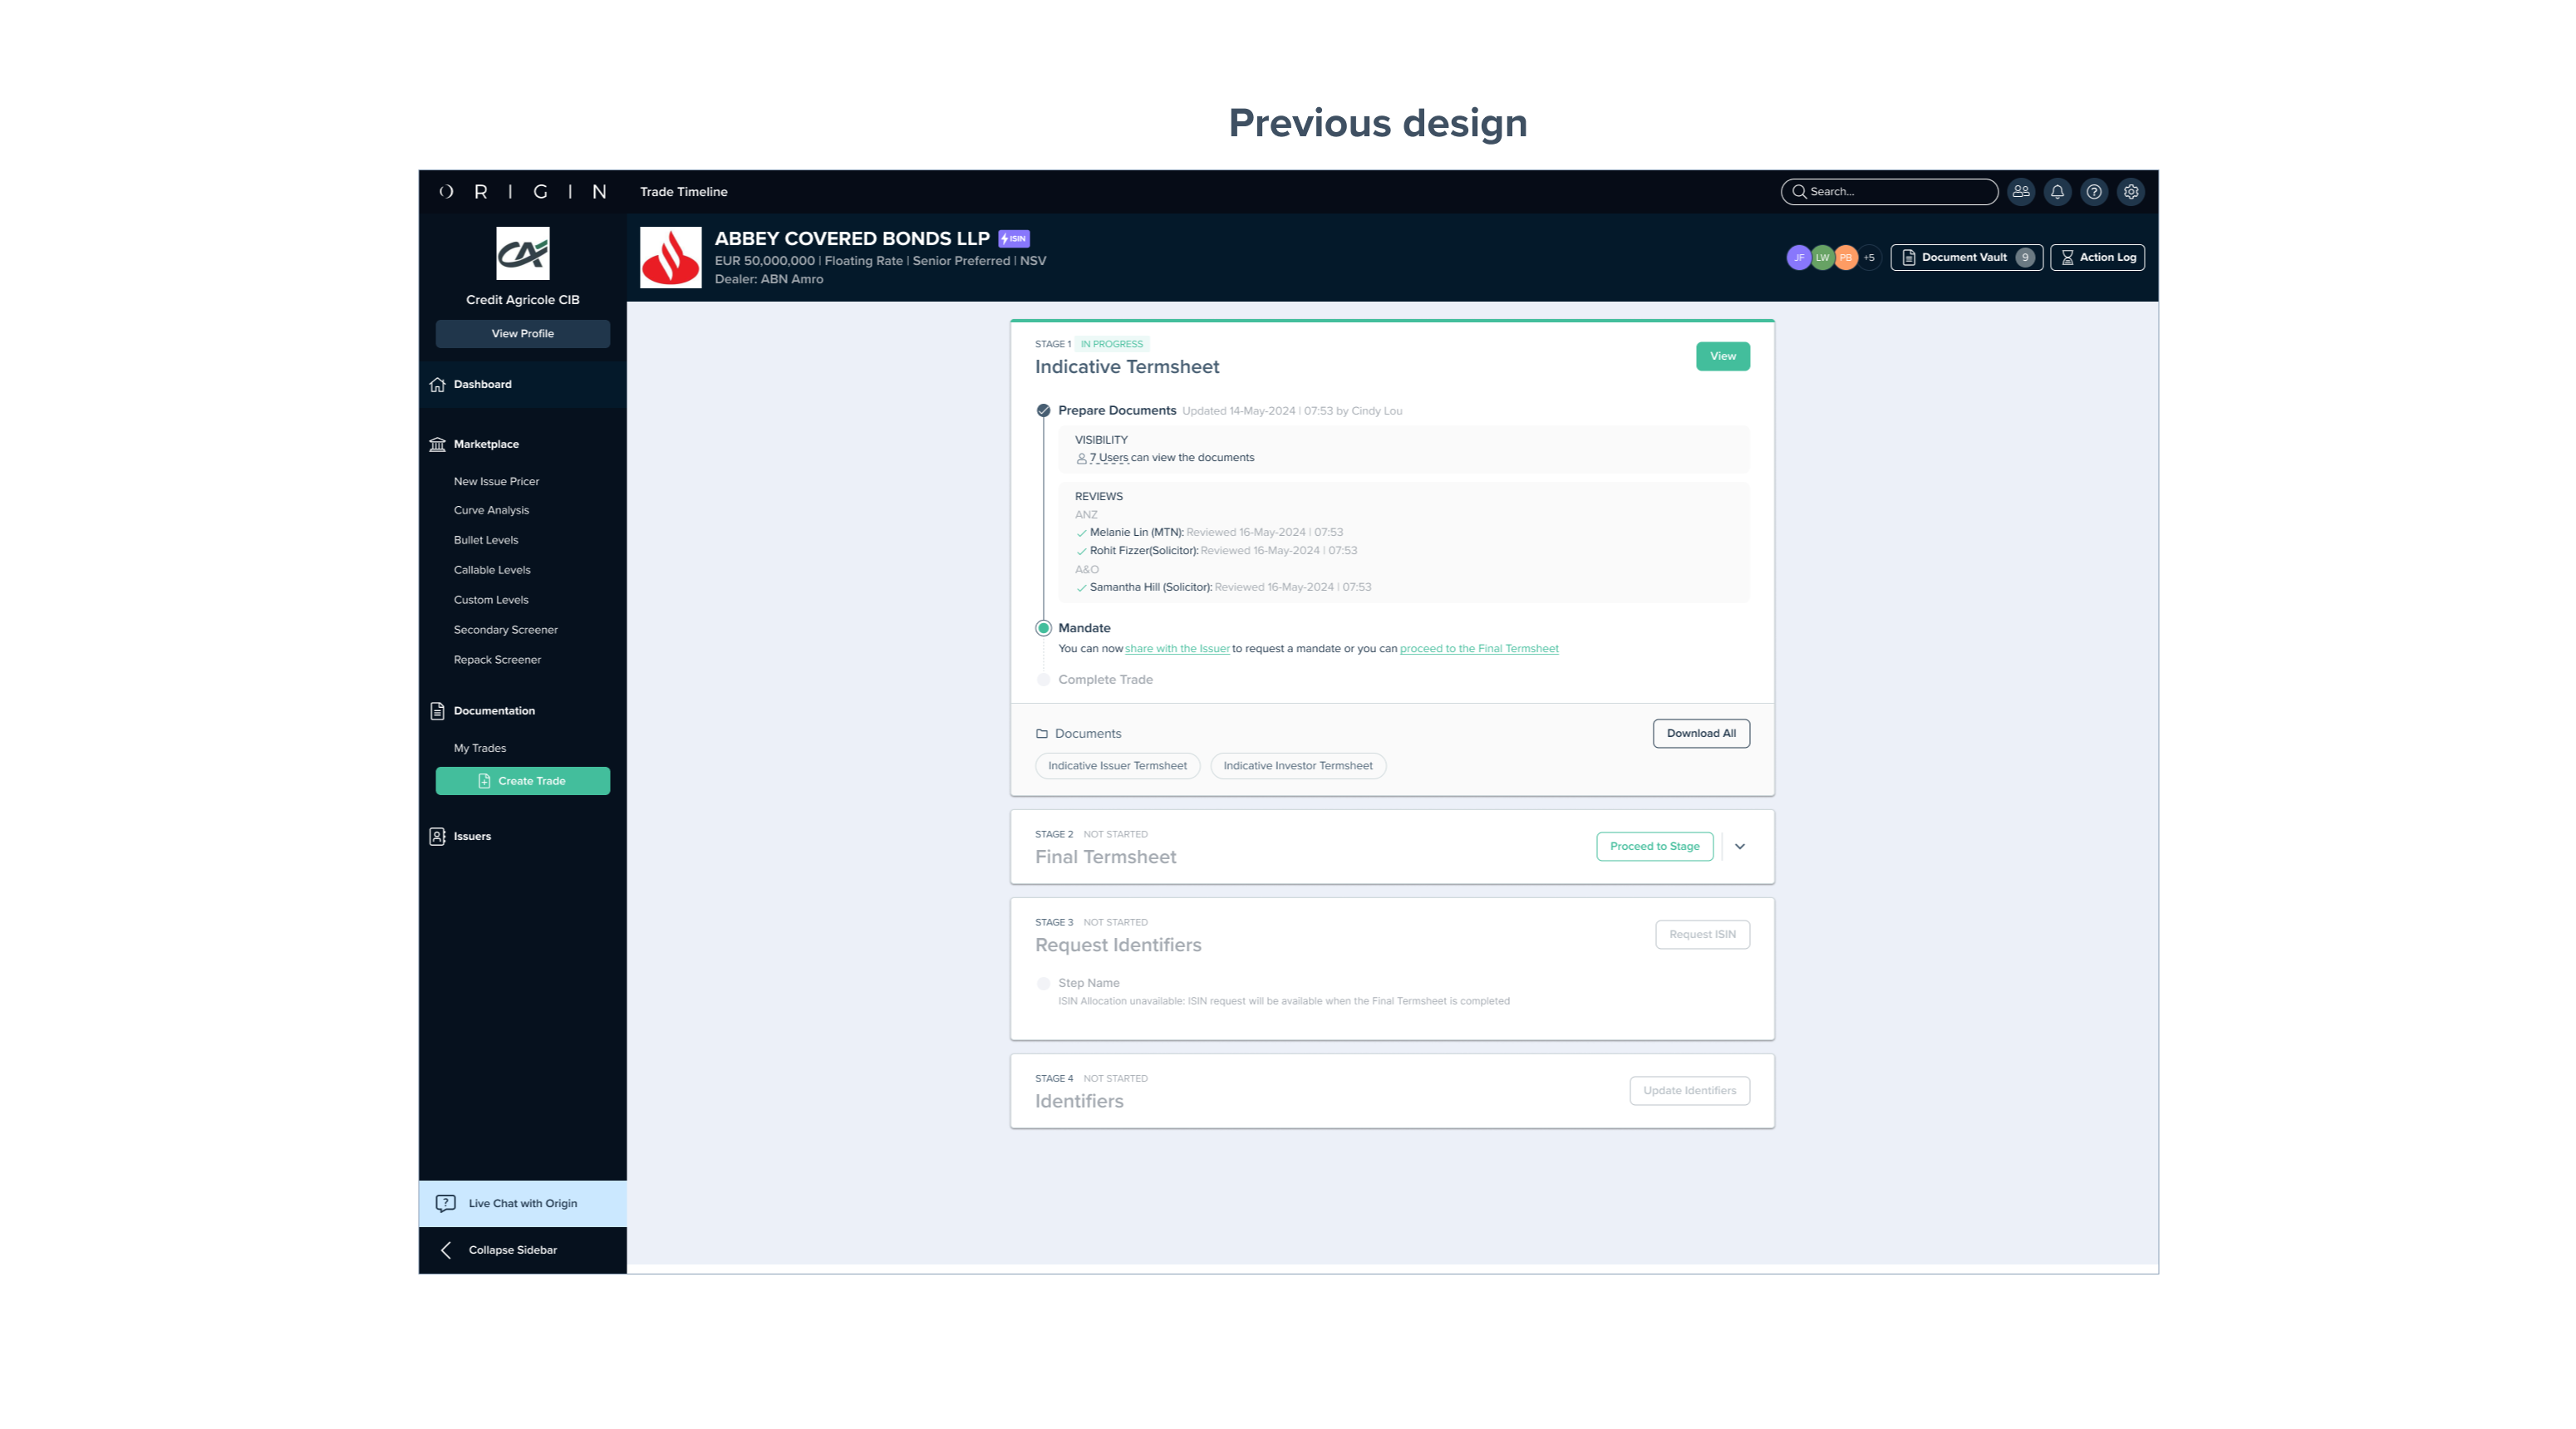This screenshot has width=2576, height=1429.
Task: Click the purple ISIN badge
Action: tap(1014, 239)
